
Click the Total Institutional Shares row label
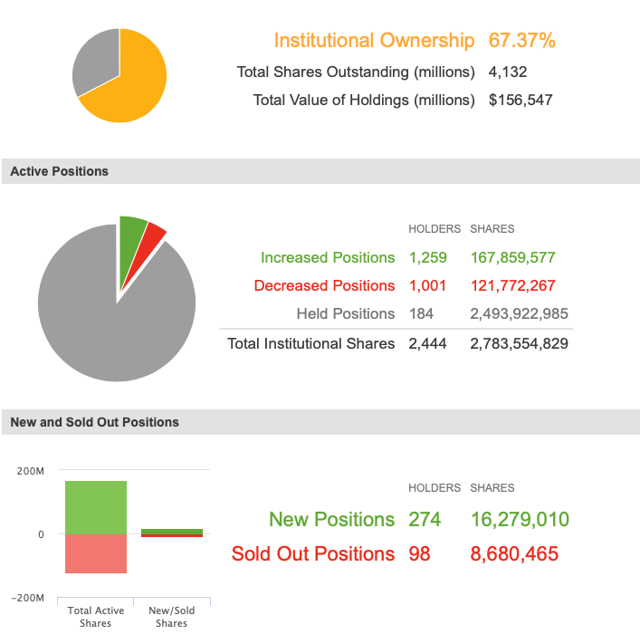click(311, 344)
